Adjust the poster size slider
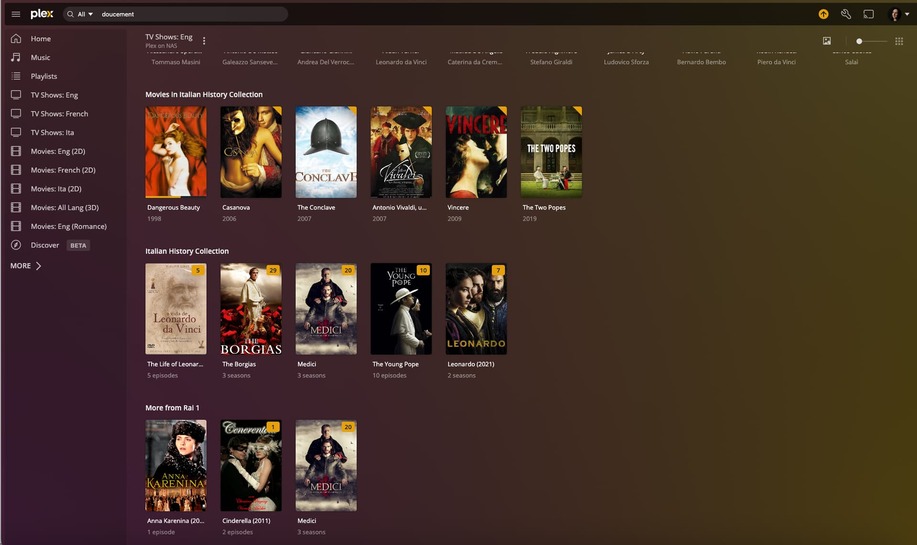The height and width of the screenshot is (545, 917). (871, 41)
